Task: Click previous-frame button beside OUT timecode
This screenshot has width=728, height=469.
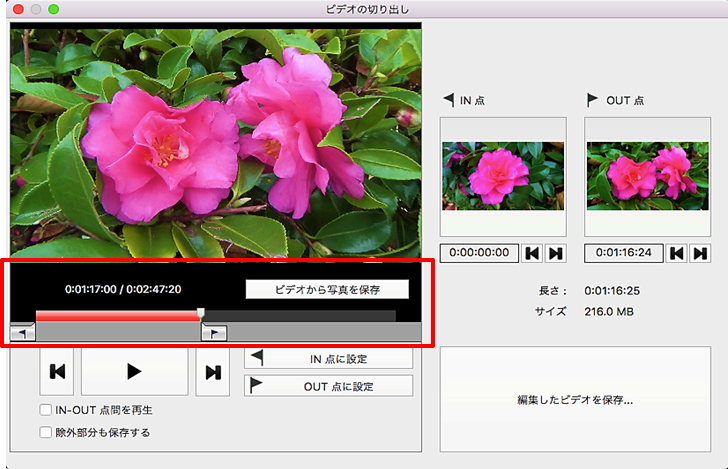Action: (678, 253)
